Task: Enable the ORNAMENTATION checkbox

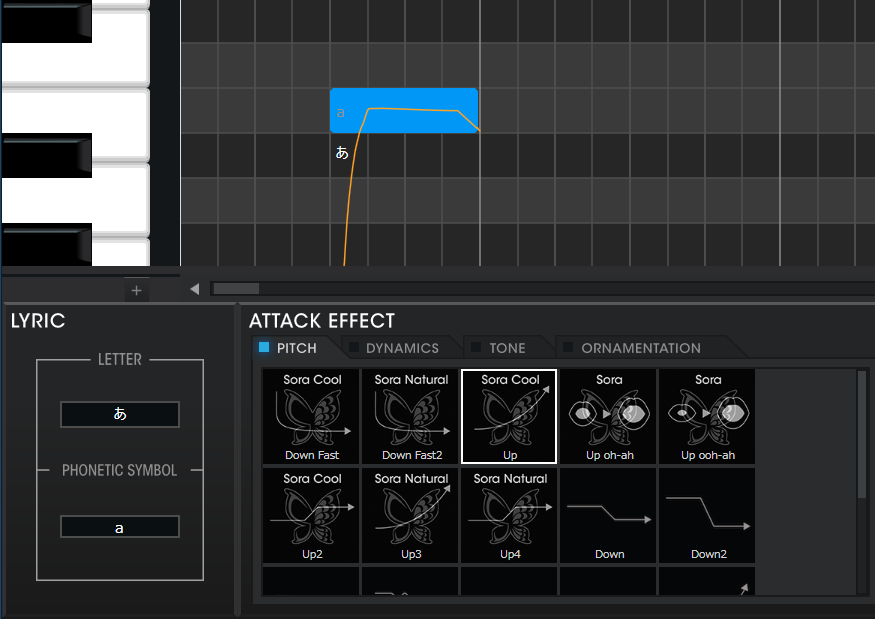Action: (568, 347)
